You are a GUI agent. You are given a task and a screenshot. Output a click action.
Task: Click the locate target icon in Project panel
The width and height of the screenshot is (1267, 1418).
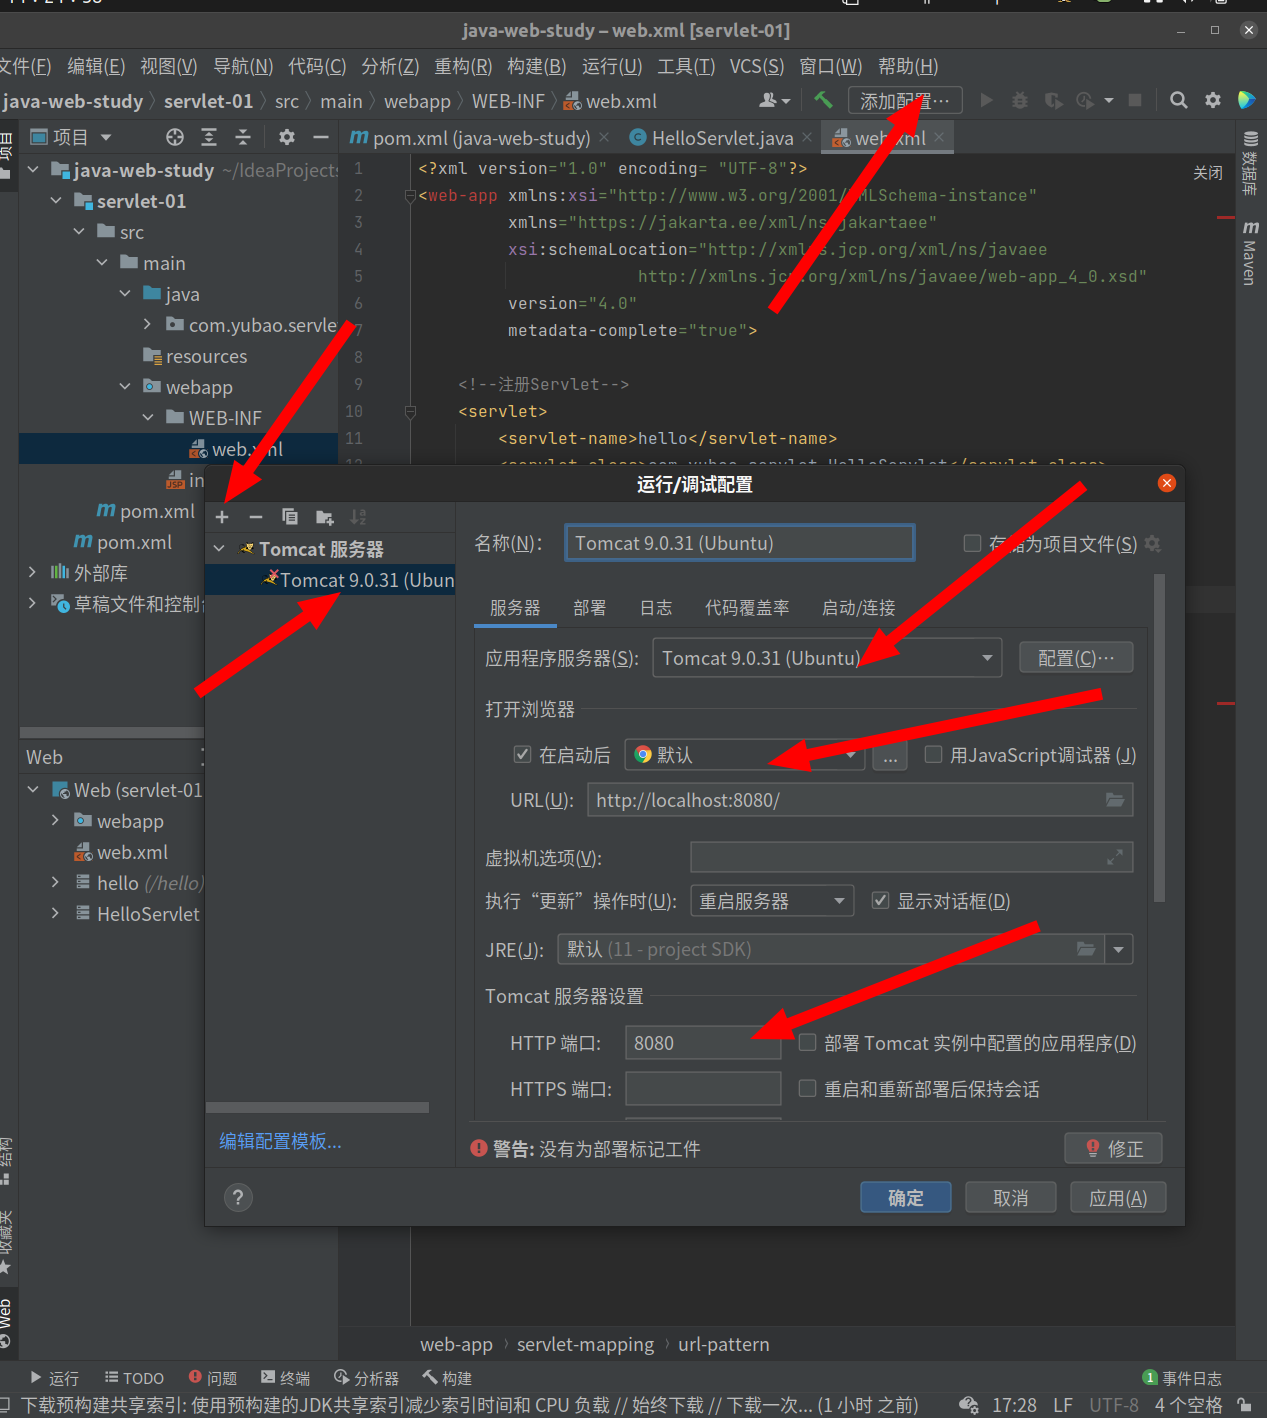click(175, 137)
